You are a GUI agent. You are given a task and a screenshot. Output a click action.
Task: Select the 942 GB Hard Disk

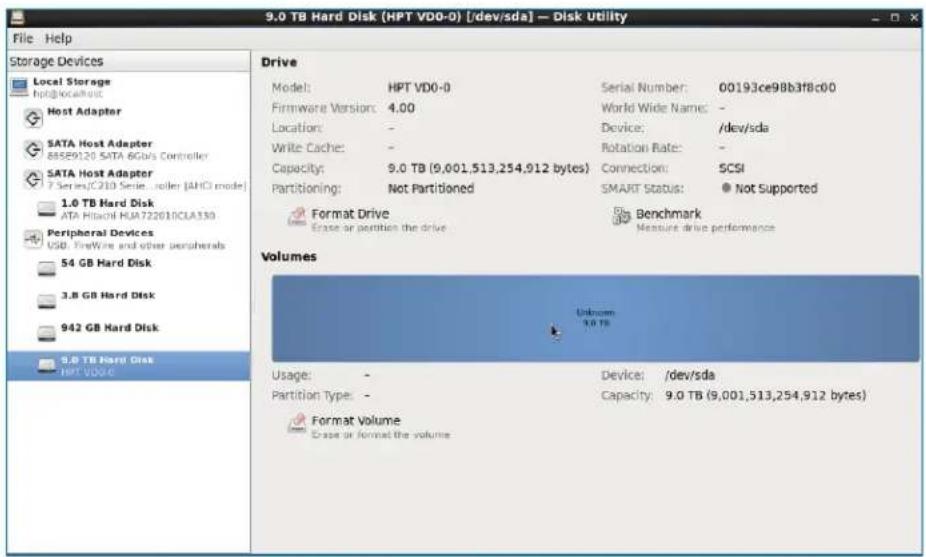[x=129, y=334]
